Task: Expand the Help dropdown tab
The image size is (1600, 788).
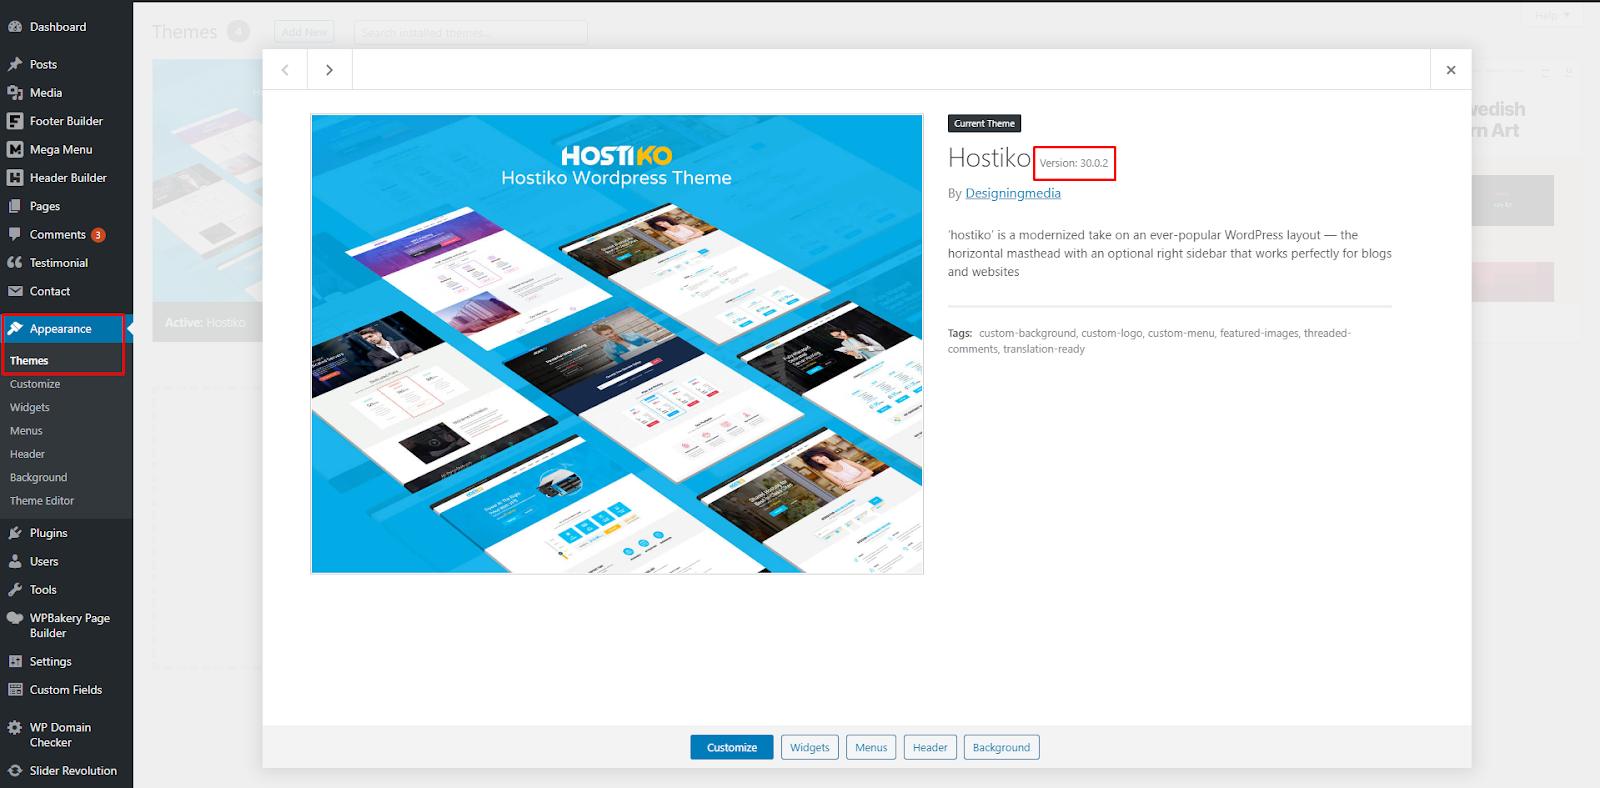Action: 1553,15
